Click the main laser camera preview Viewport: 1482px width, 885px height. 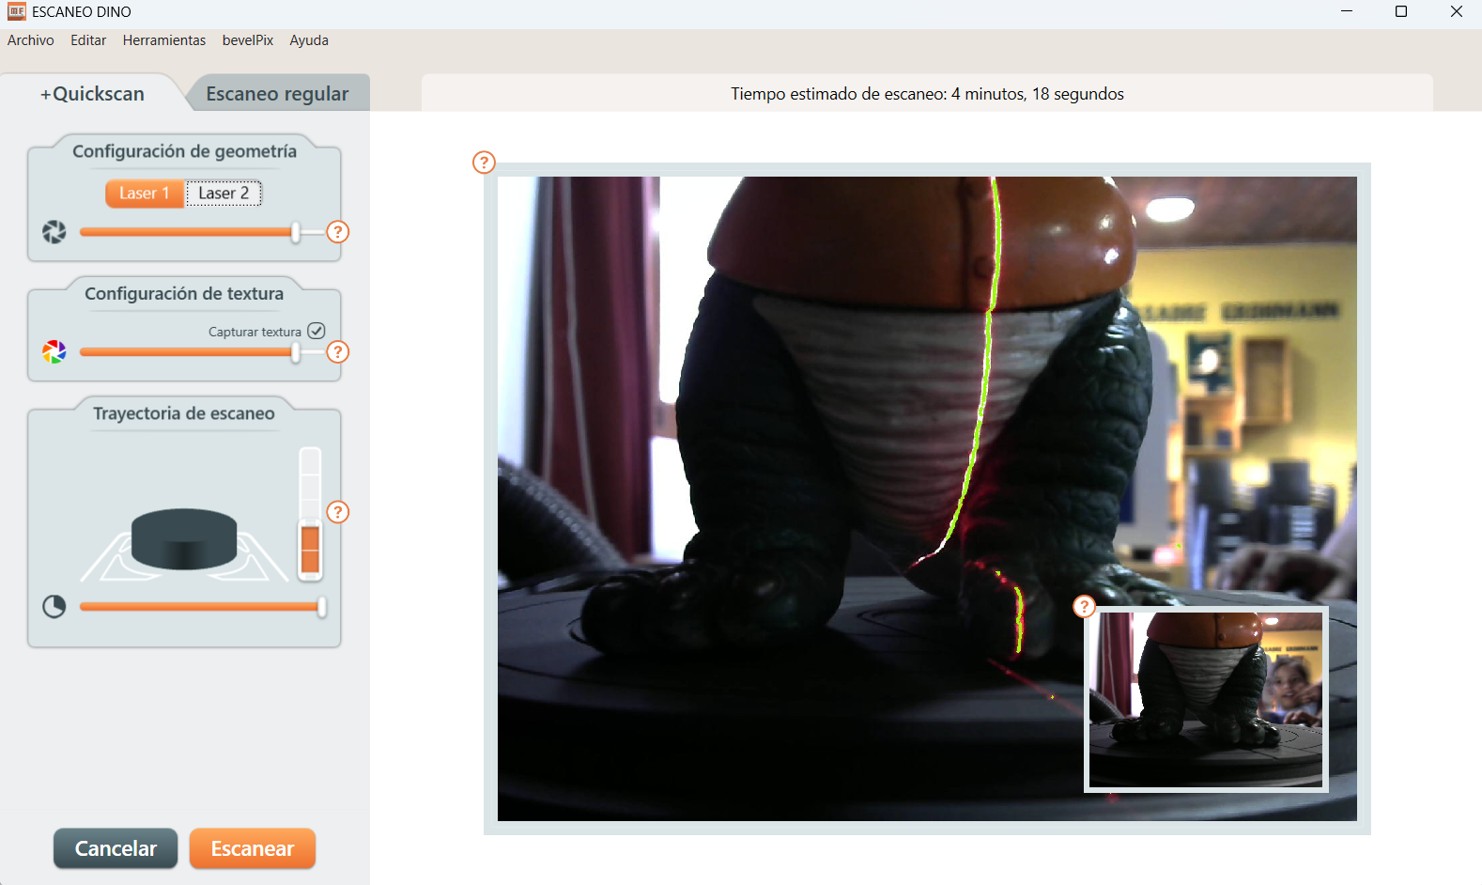927,499
